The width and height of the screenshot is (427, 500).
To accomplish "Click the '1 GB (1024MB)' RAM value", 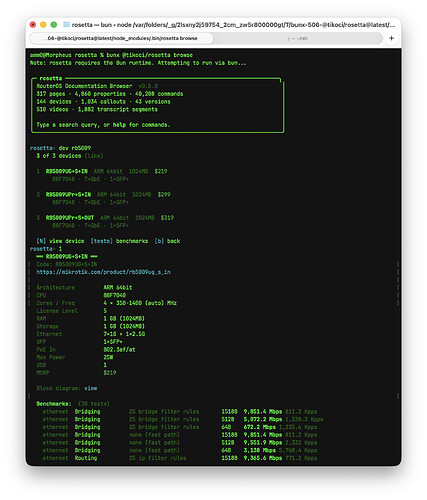I will click(x=124, y=319).
